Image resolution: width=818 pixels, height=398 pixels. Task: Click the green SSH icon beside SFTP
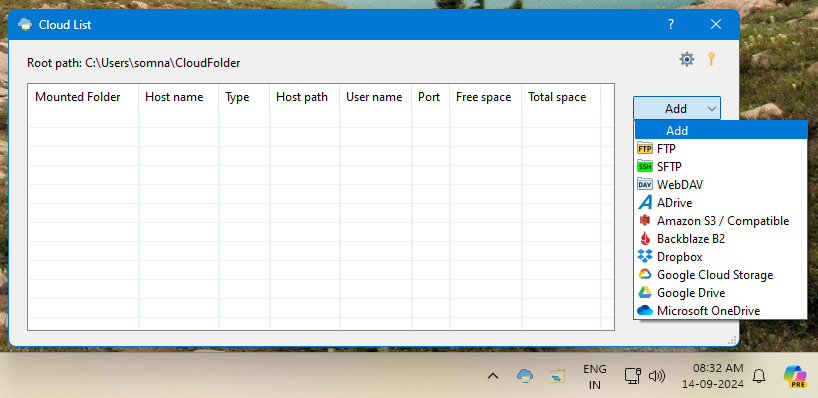pos(645,167)
